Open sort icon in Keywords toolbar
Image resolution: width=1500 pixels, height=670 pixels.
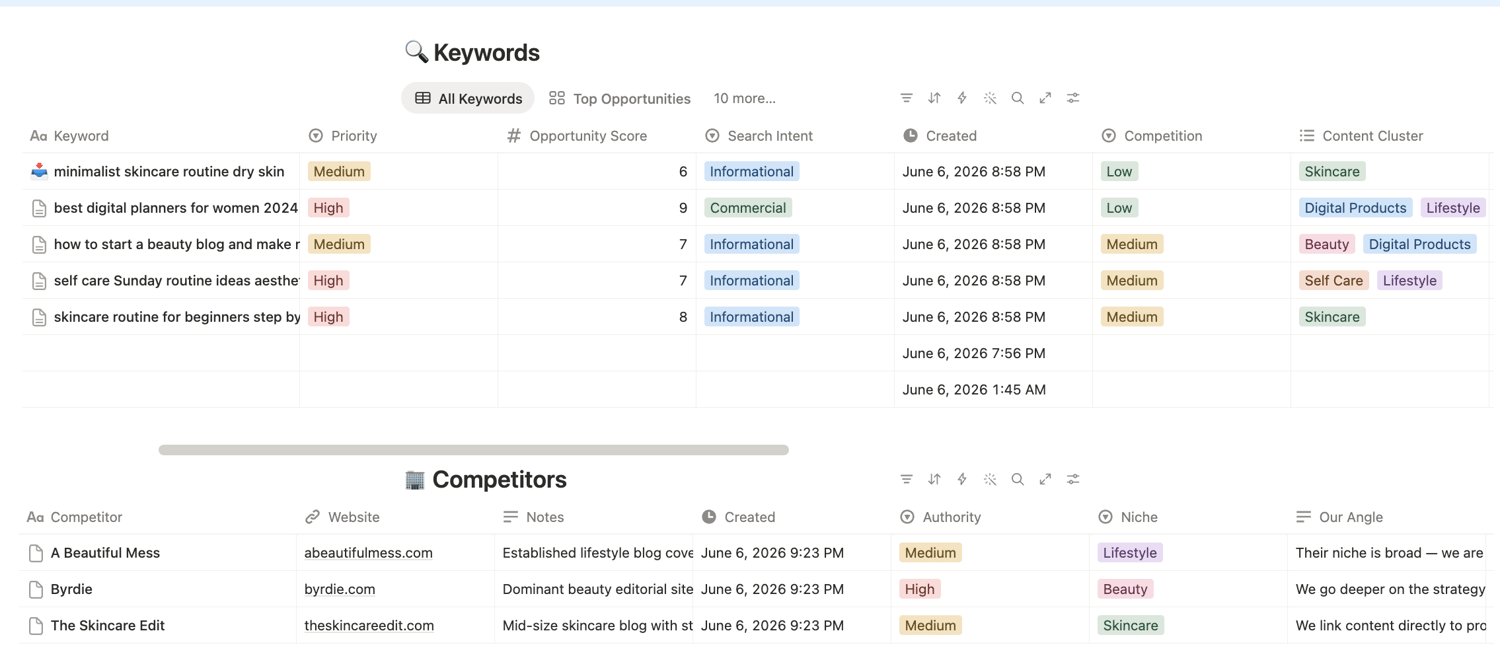[934, 98]
